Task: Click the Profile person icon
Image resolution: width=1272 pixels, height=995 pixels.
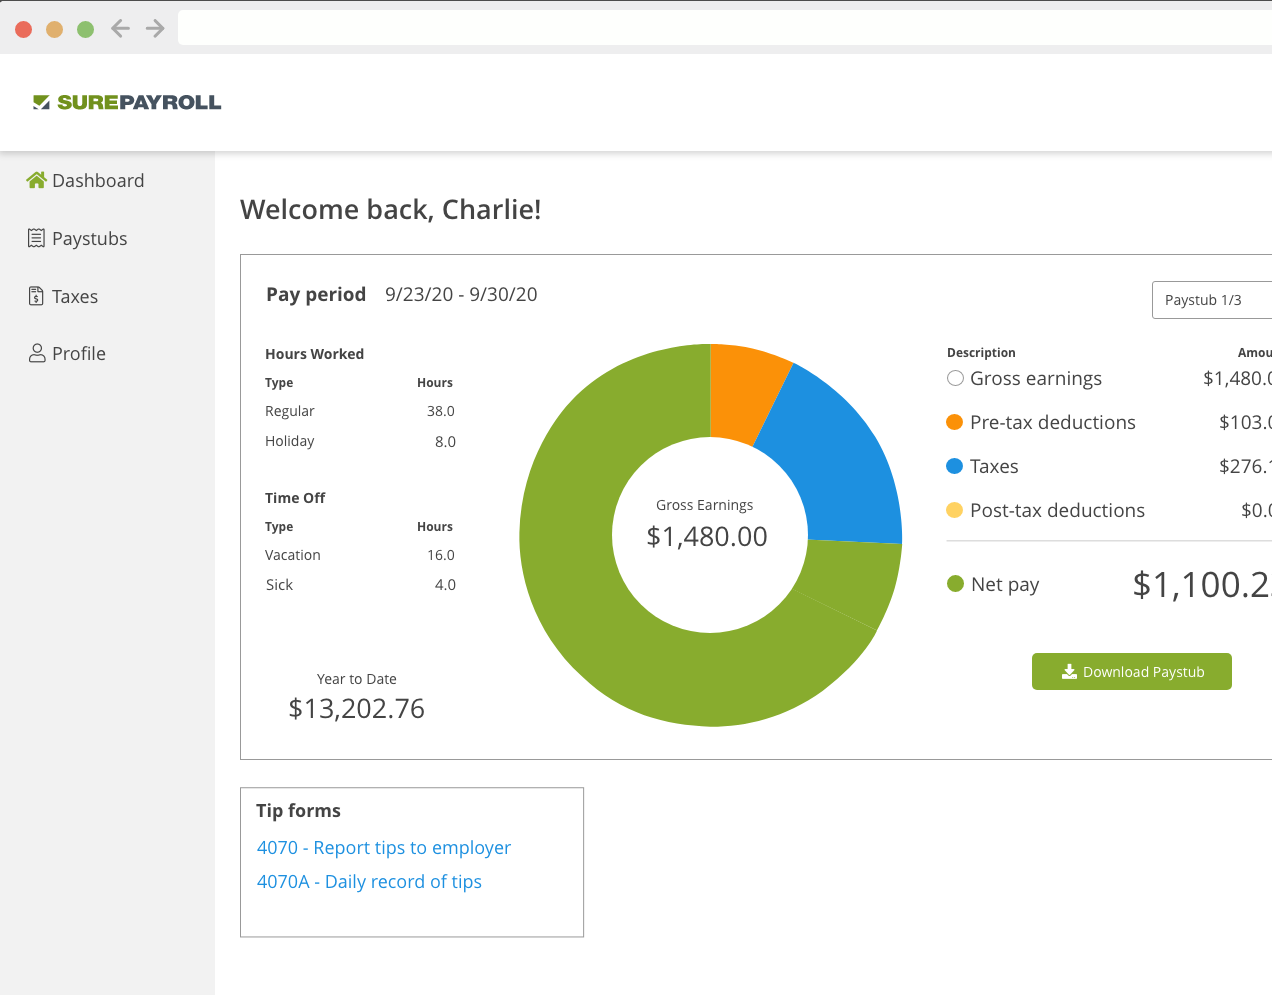Action: pos(37,353)
